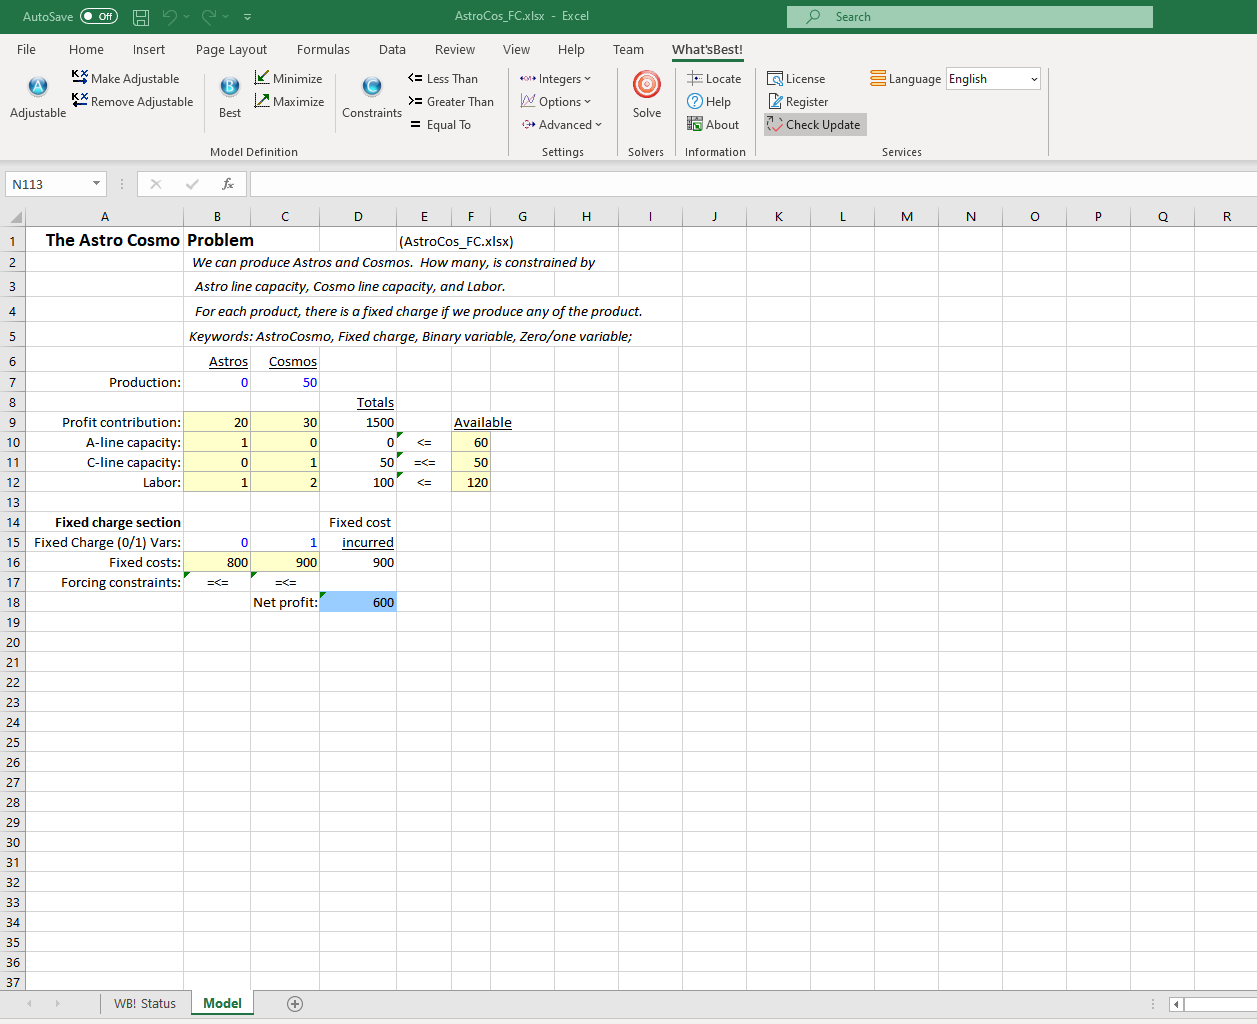
Task: Click the Less Than constraint button
Action: pos(443,78)
